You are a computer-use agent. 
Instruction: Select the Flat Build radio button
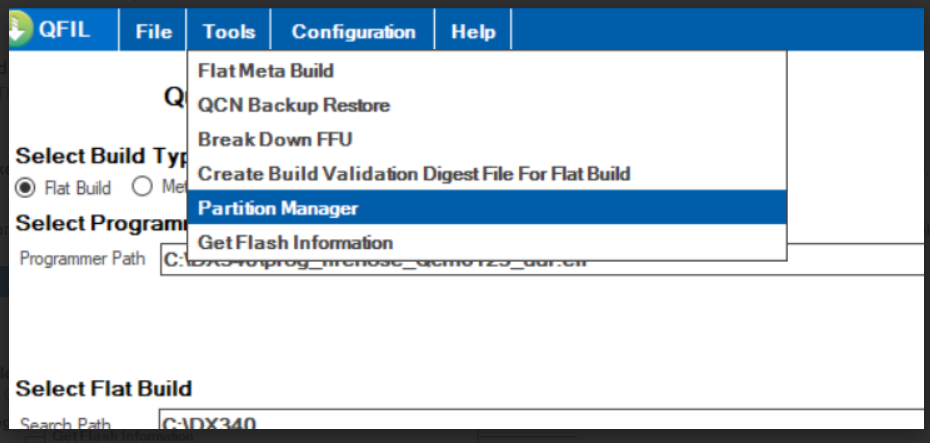tap(25, 188)
